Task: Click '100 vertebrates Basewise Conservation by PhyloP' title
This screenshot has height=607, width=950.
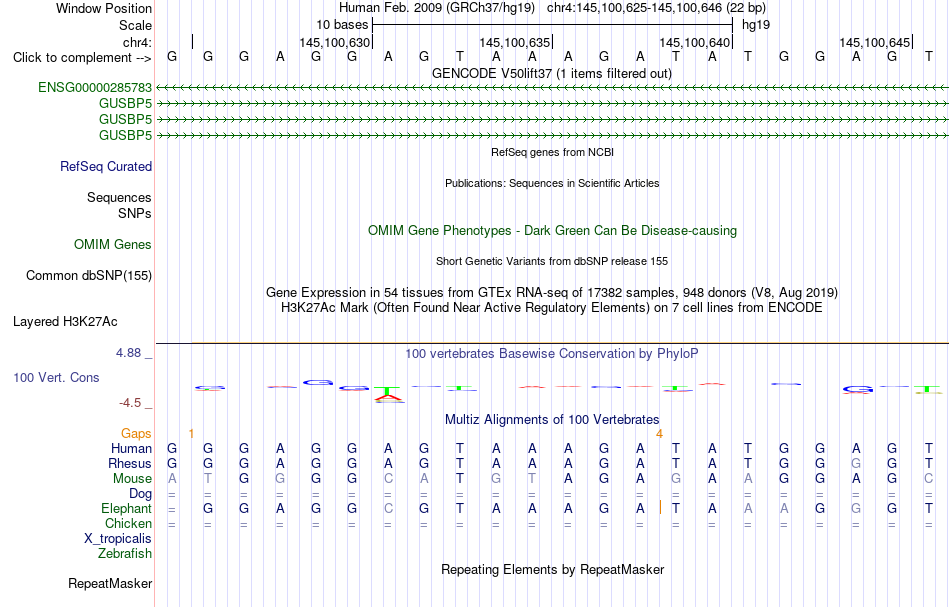Action: coord(552,354)
